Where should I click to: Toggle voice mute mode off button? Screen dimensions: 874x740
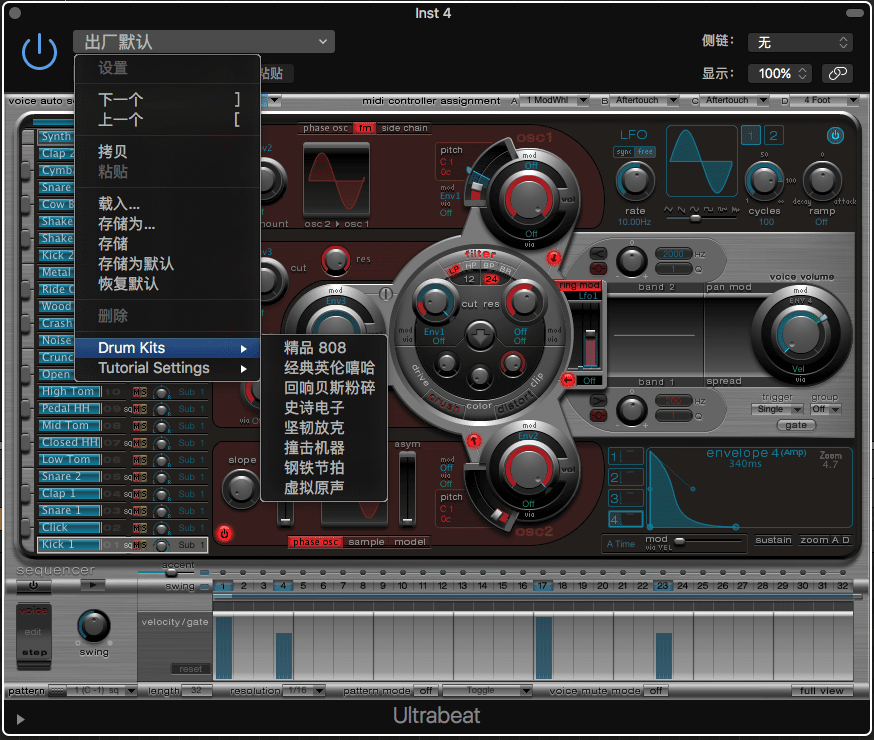coord(656,690)
